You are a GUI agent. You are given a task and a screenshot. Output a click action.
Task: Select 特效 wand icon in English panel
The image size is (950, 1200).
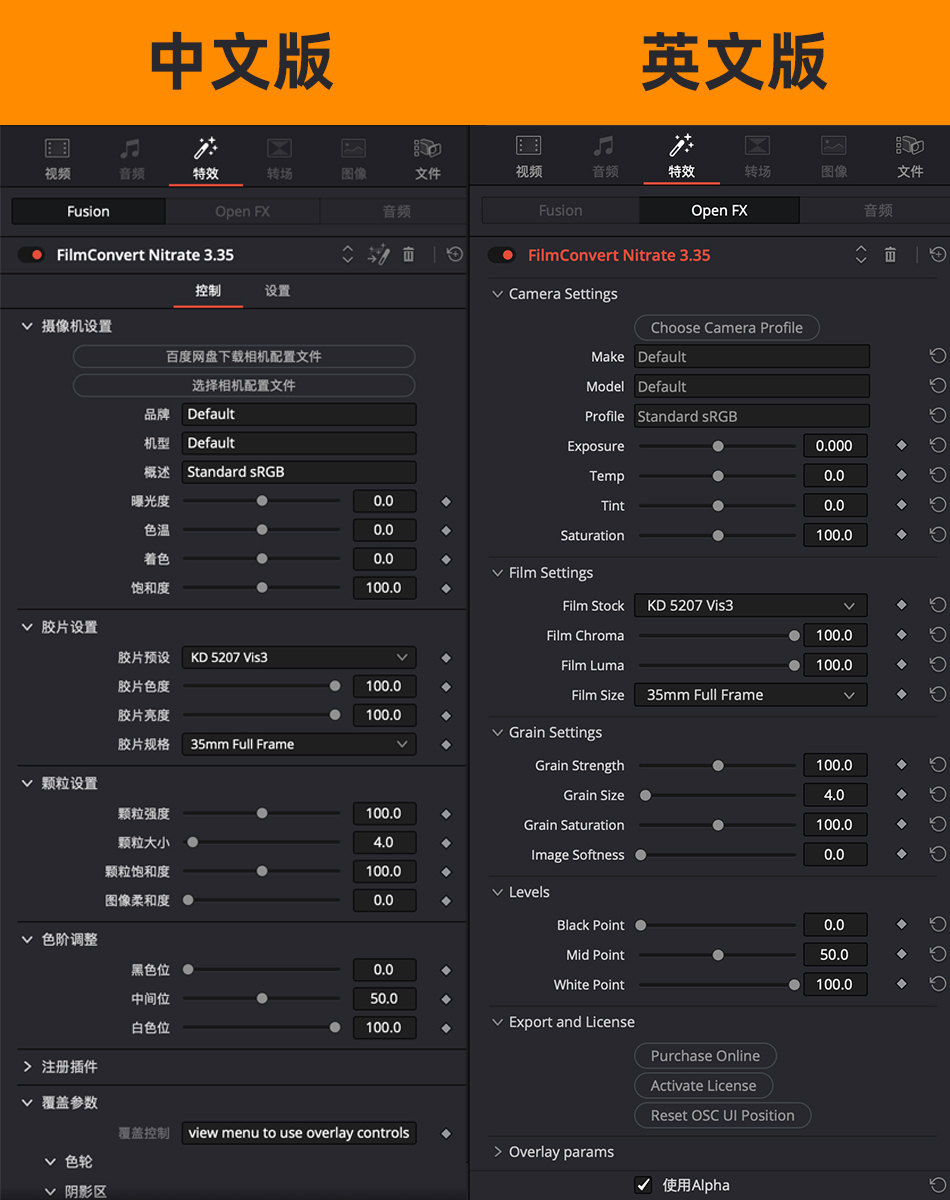pos(681,146)
